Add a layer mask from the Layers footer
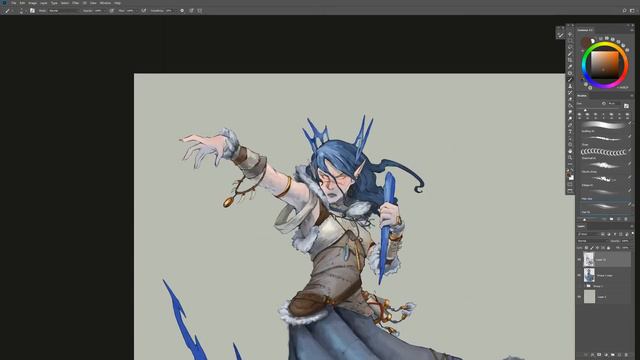Viewport: 640px width, 360px height. click(x=599, y=355)
